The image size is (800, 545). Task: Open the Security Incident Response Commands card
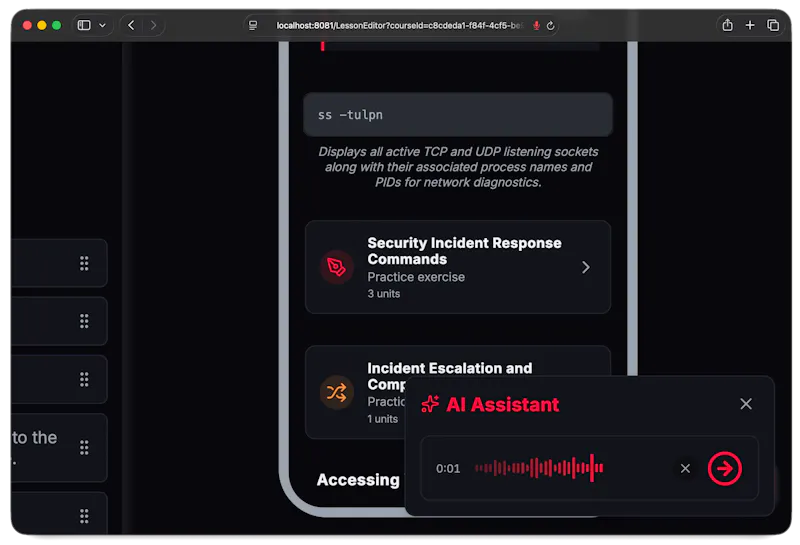(x=458, y=267)
